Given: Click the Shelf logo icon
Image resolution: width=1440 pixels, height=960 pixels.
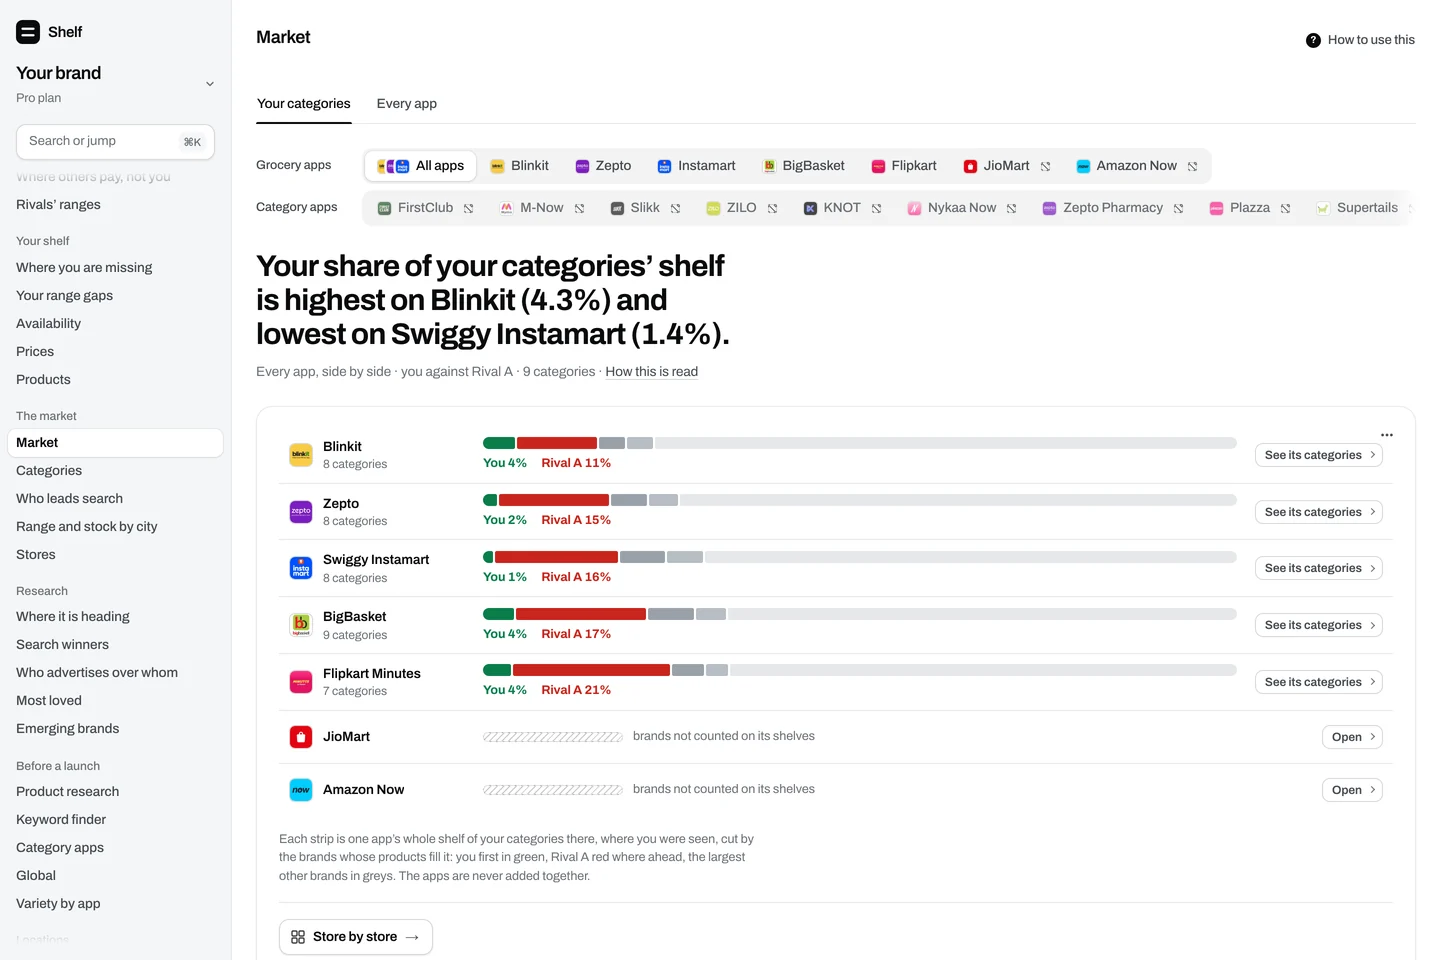Looking at the screenshot, I should [x=28, y=32].
